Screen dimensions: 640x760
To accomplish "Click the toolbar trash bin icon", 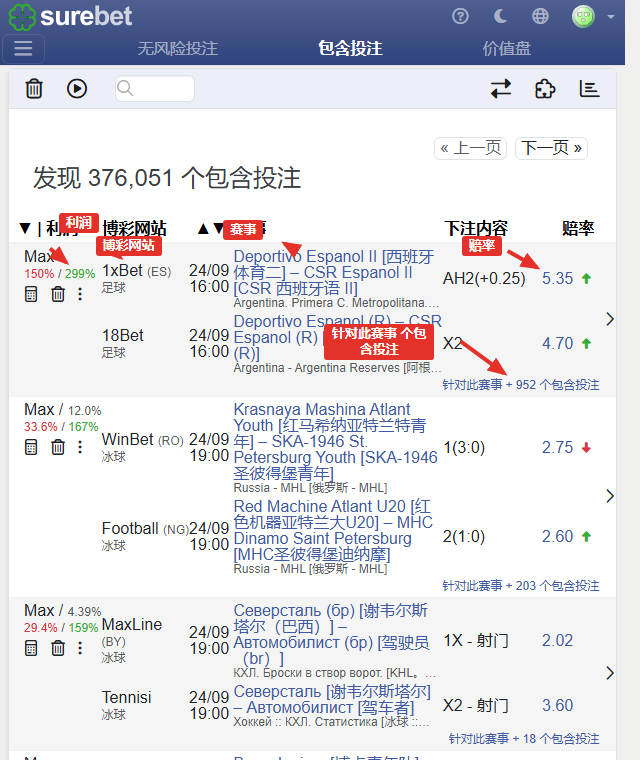I will pos(34,89).
